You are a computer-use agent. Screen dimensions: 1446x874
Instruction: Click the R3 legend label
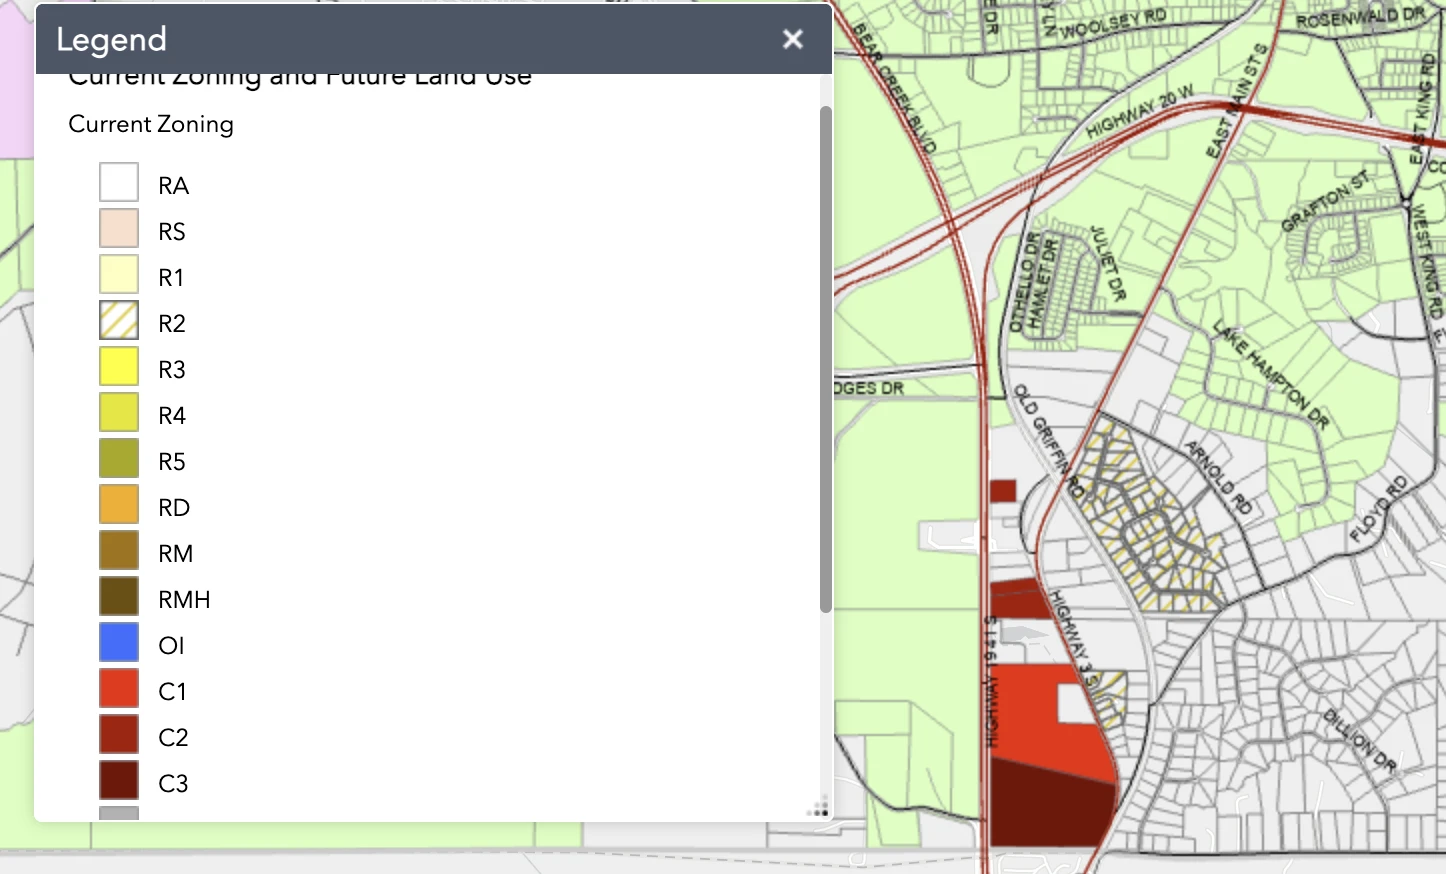172,370
